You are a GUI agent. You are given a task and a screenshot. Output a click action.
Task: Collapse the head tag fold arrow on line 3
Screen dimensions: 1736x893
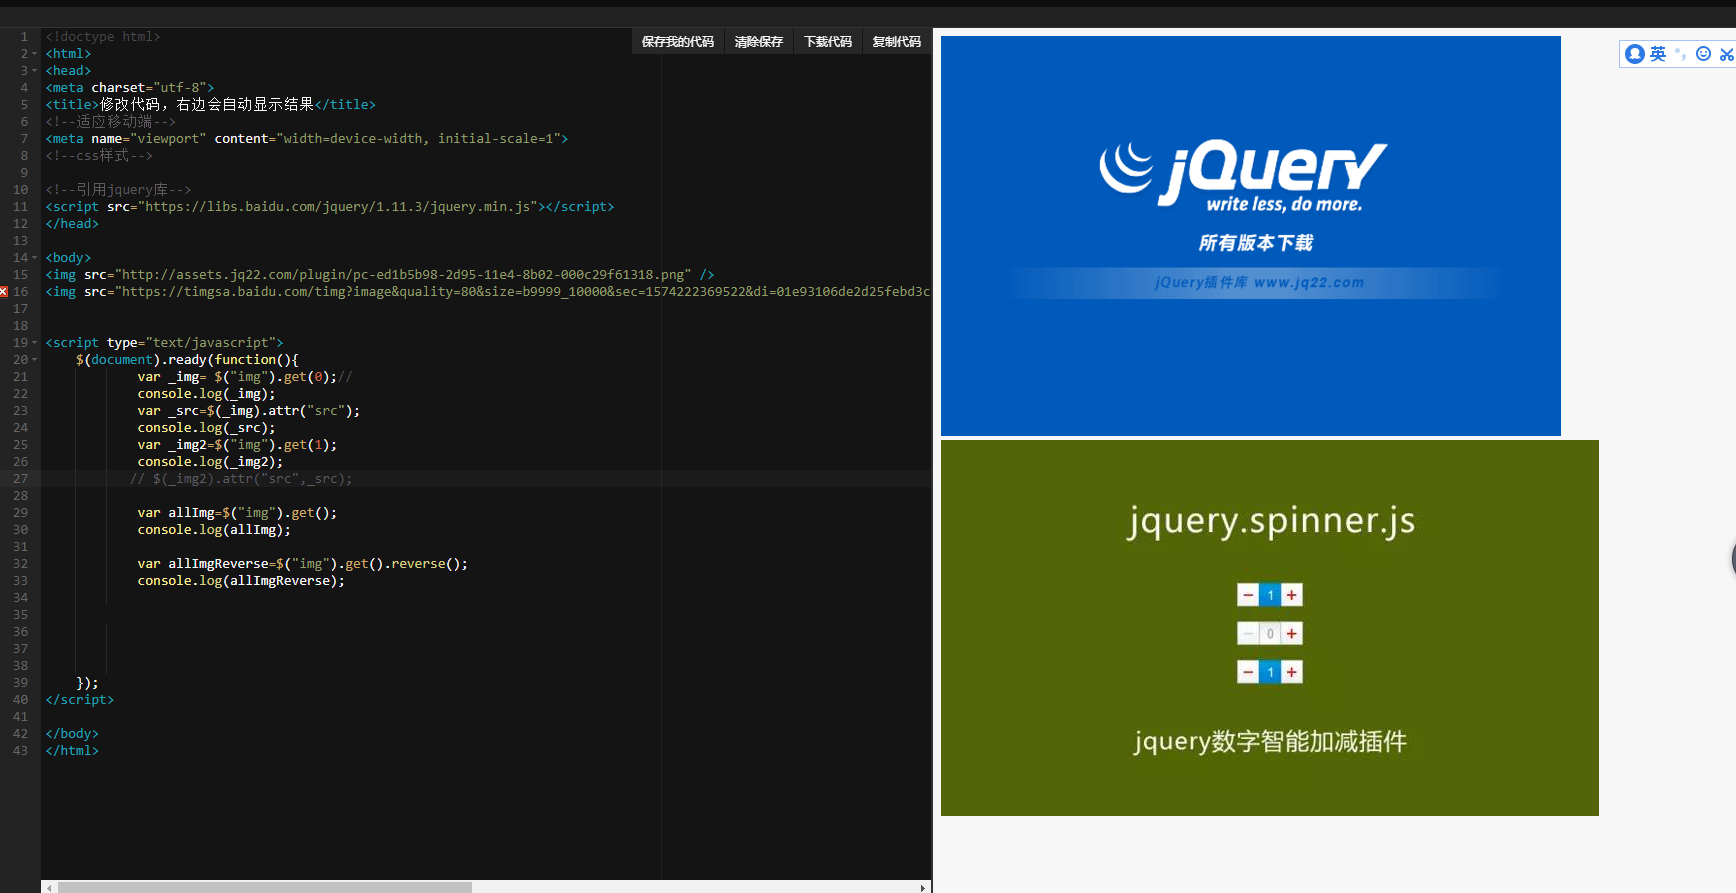click(x=35, y=71)
